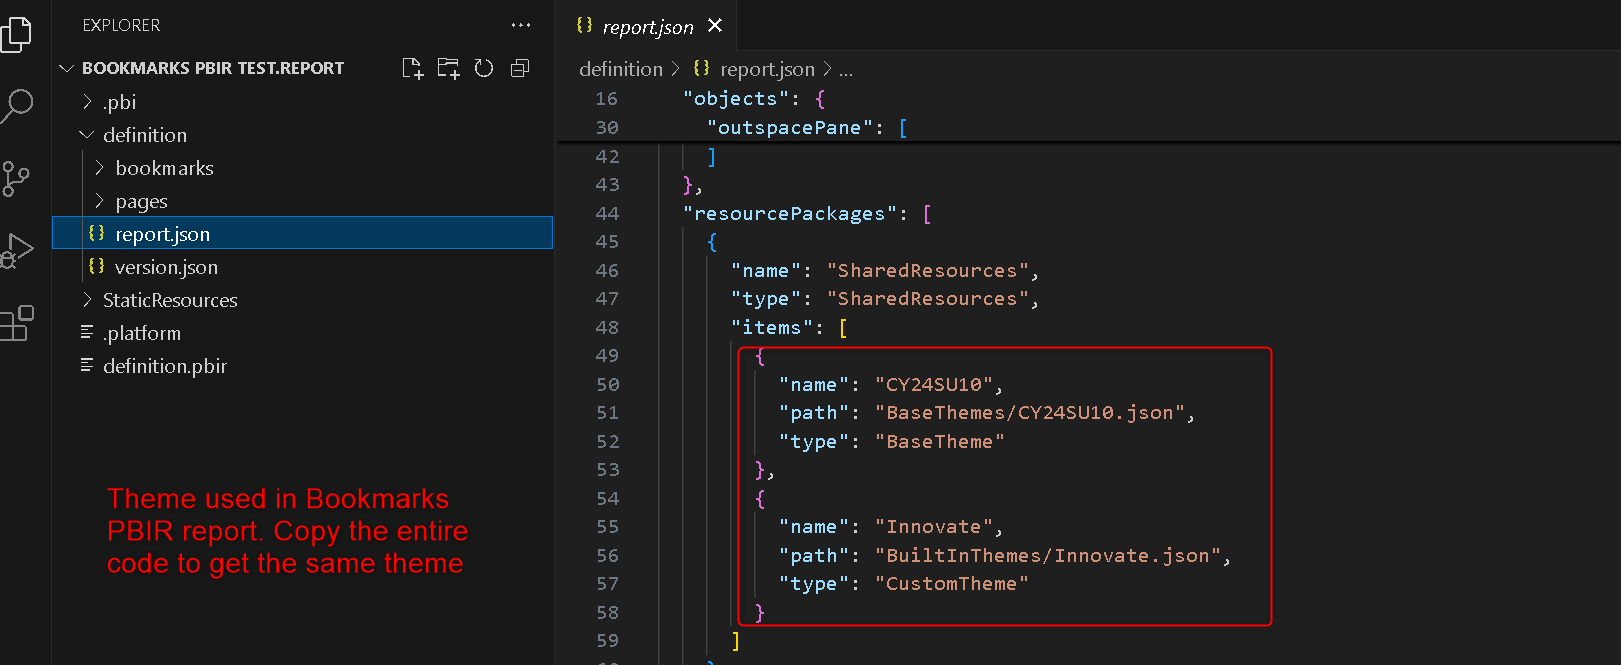1621x665 pixels.
Task: Click the New Folder icon in Explorer
Action: (x=448, y=68)
